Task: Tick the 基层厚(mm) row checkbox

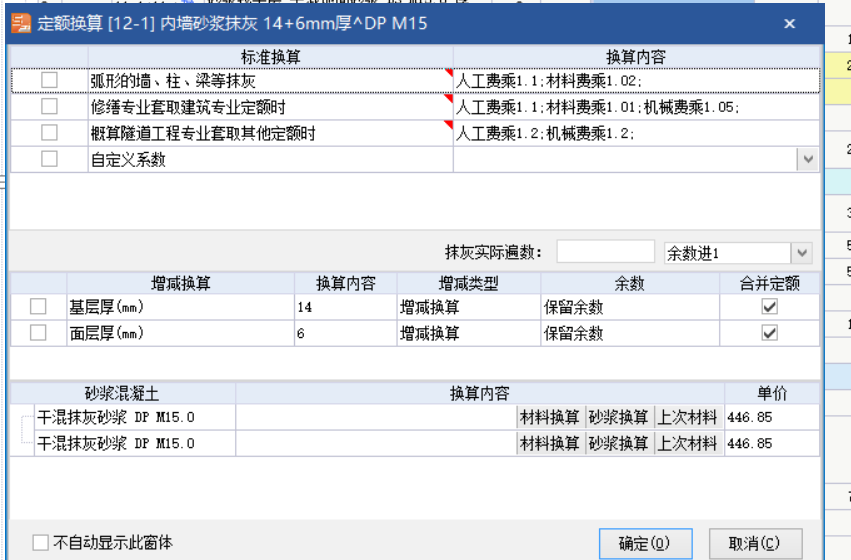Action: point(38,307)
